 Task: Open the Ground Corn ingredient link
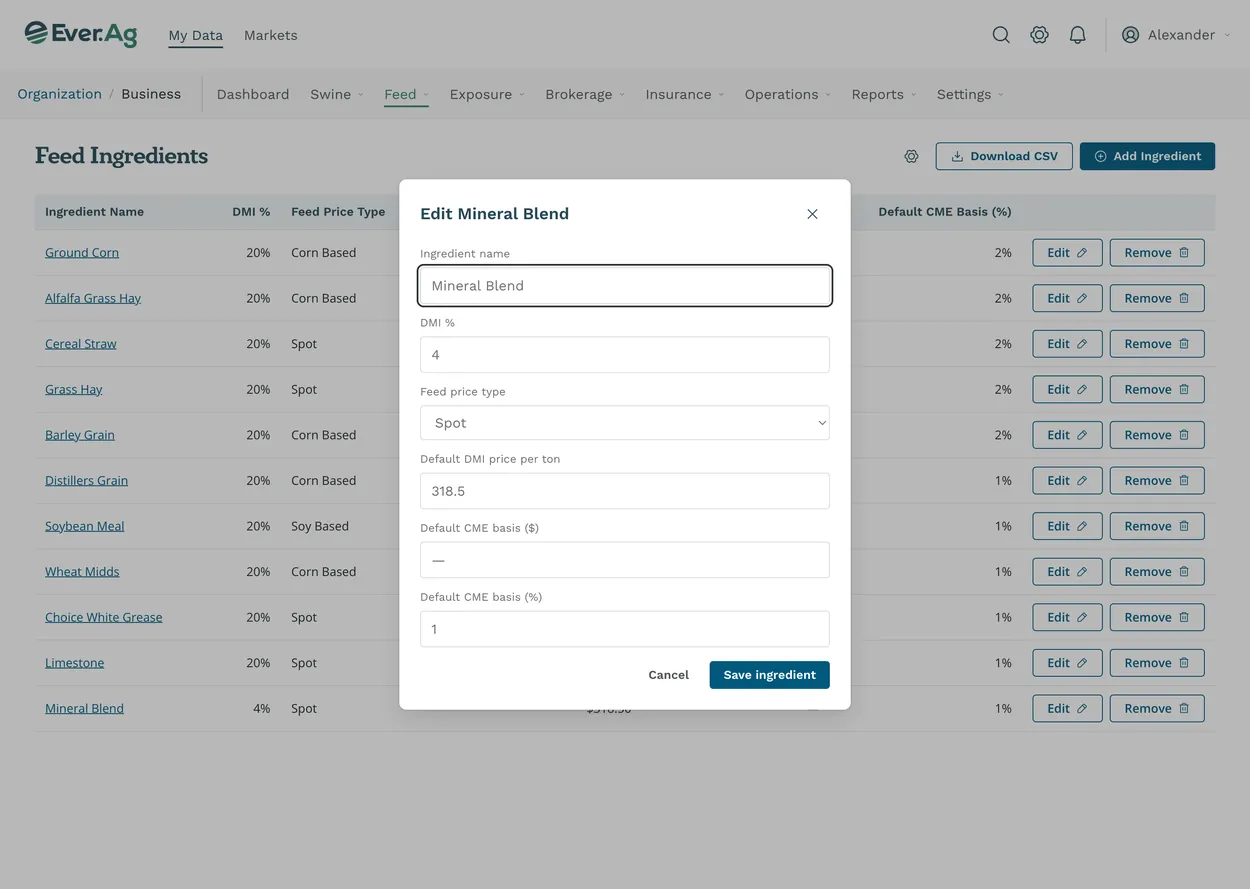(x=82, y=253)
